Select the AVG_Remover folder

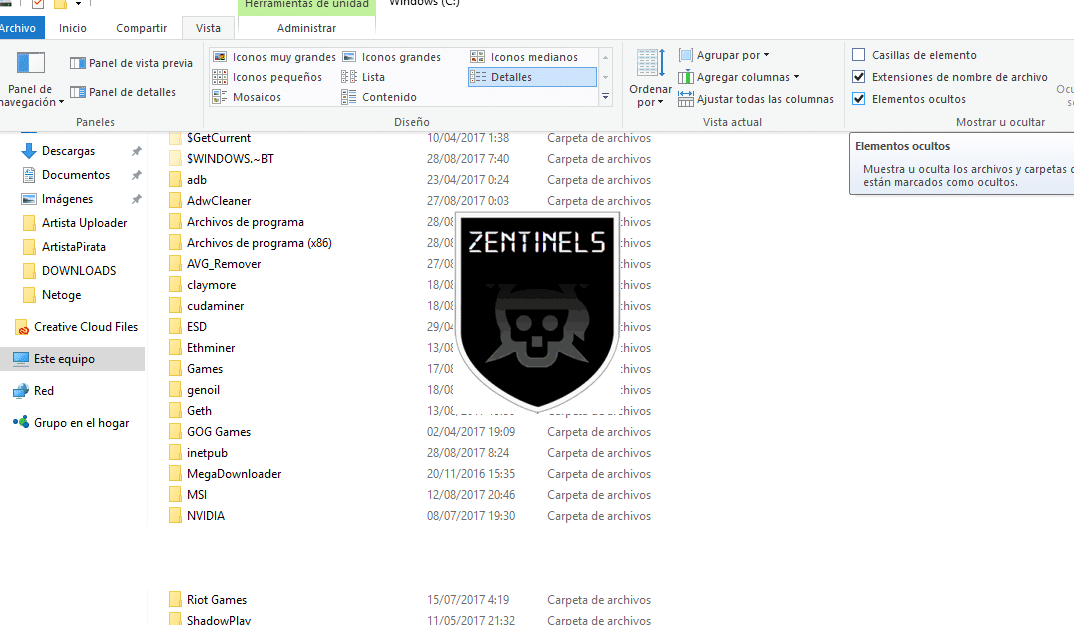point(223,264)
